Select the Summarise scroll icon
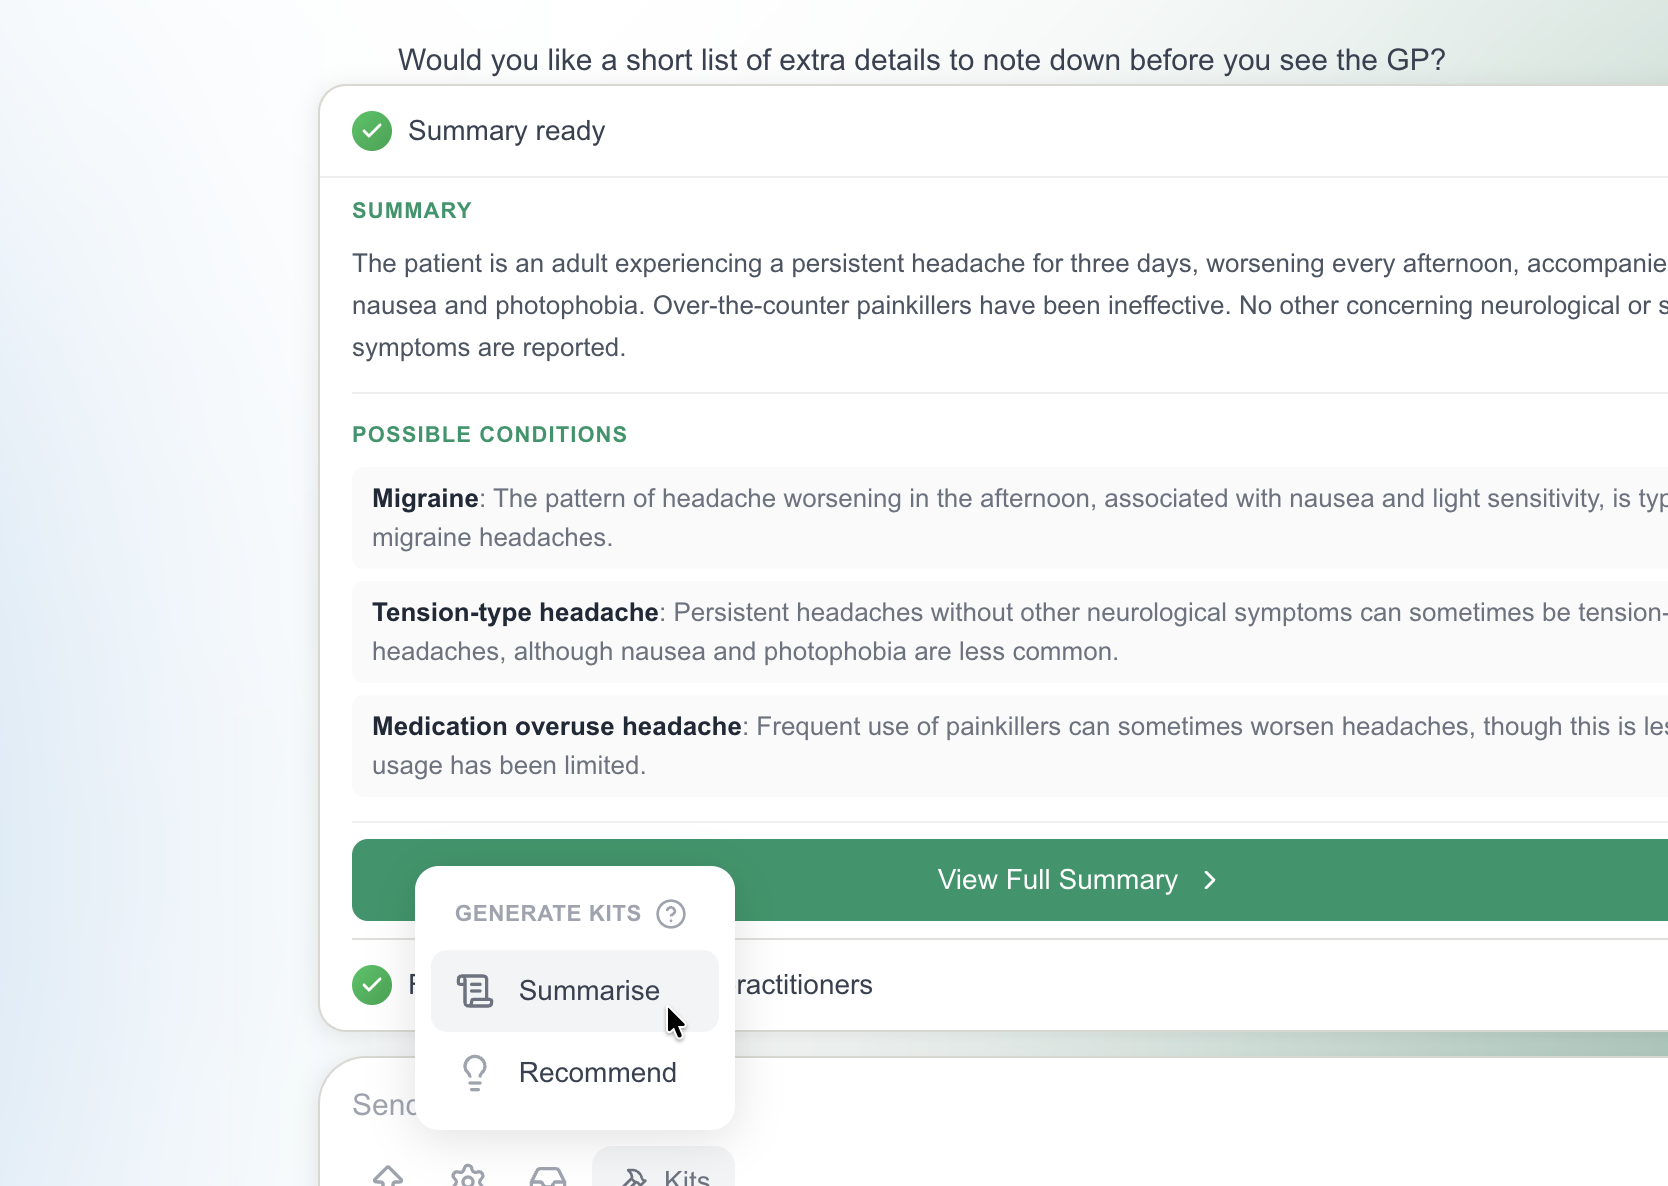This screenshot has height=1186, width=1668. pos(474,990)
